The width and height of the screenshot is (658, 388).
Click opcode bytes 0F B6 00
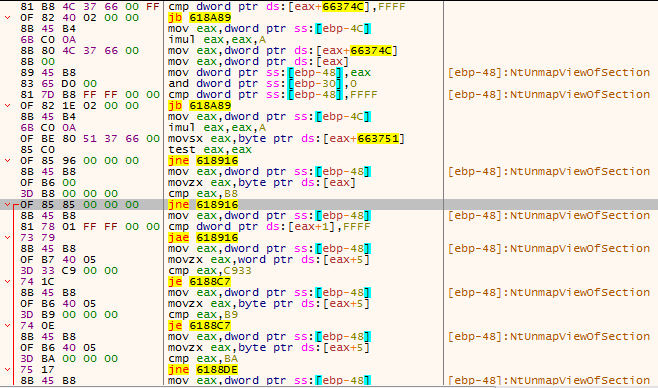pos(48,183)
